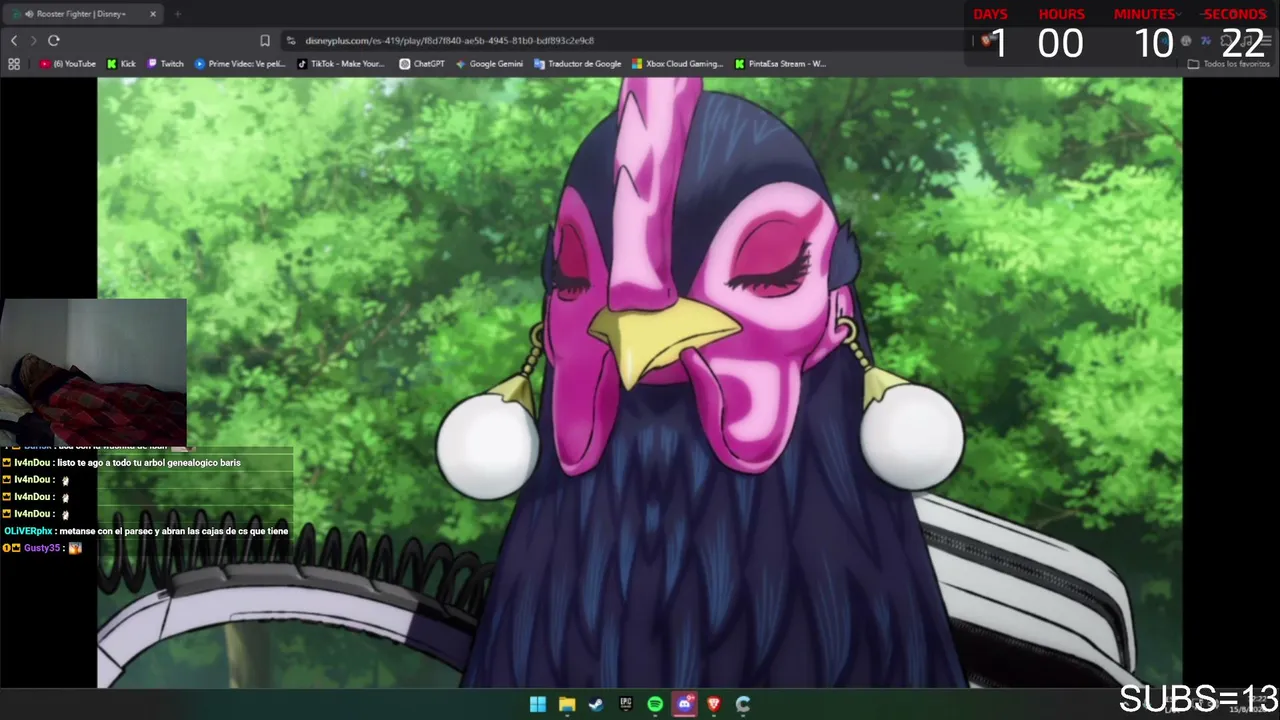1280x720 pixels.
Task: Open the TikTok bookmark
Action: pos(341,64)
